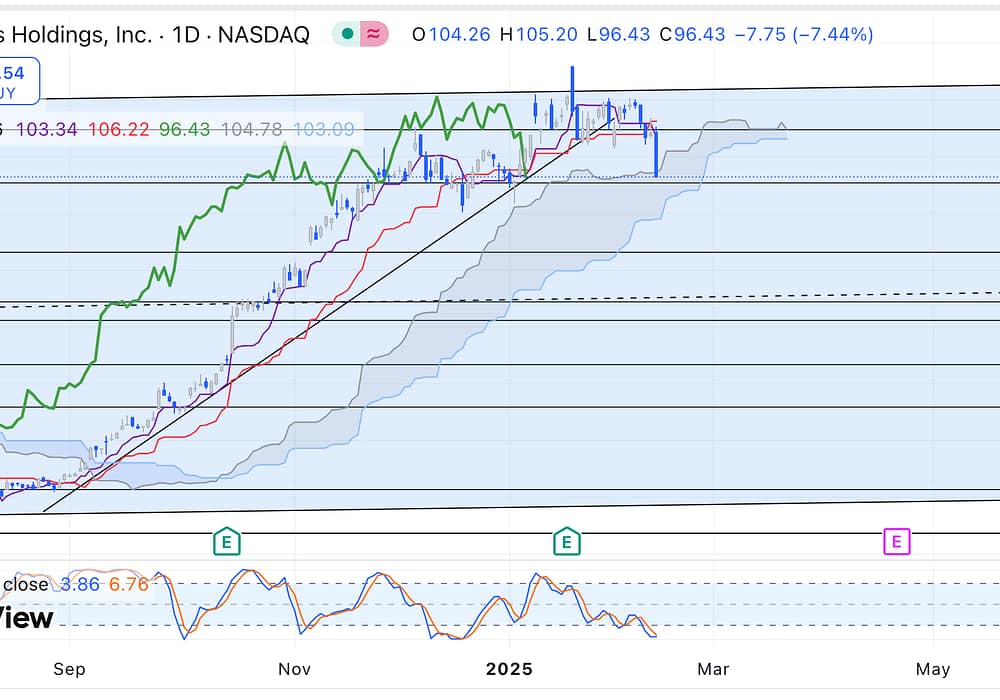Click the green market status dot icon

tap(347, 34)
